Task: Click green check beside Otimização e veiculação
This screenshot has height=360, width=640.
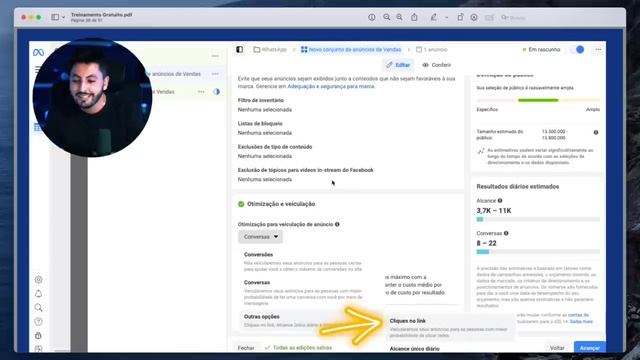Action: coord(241,204)
